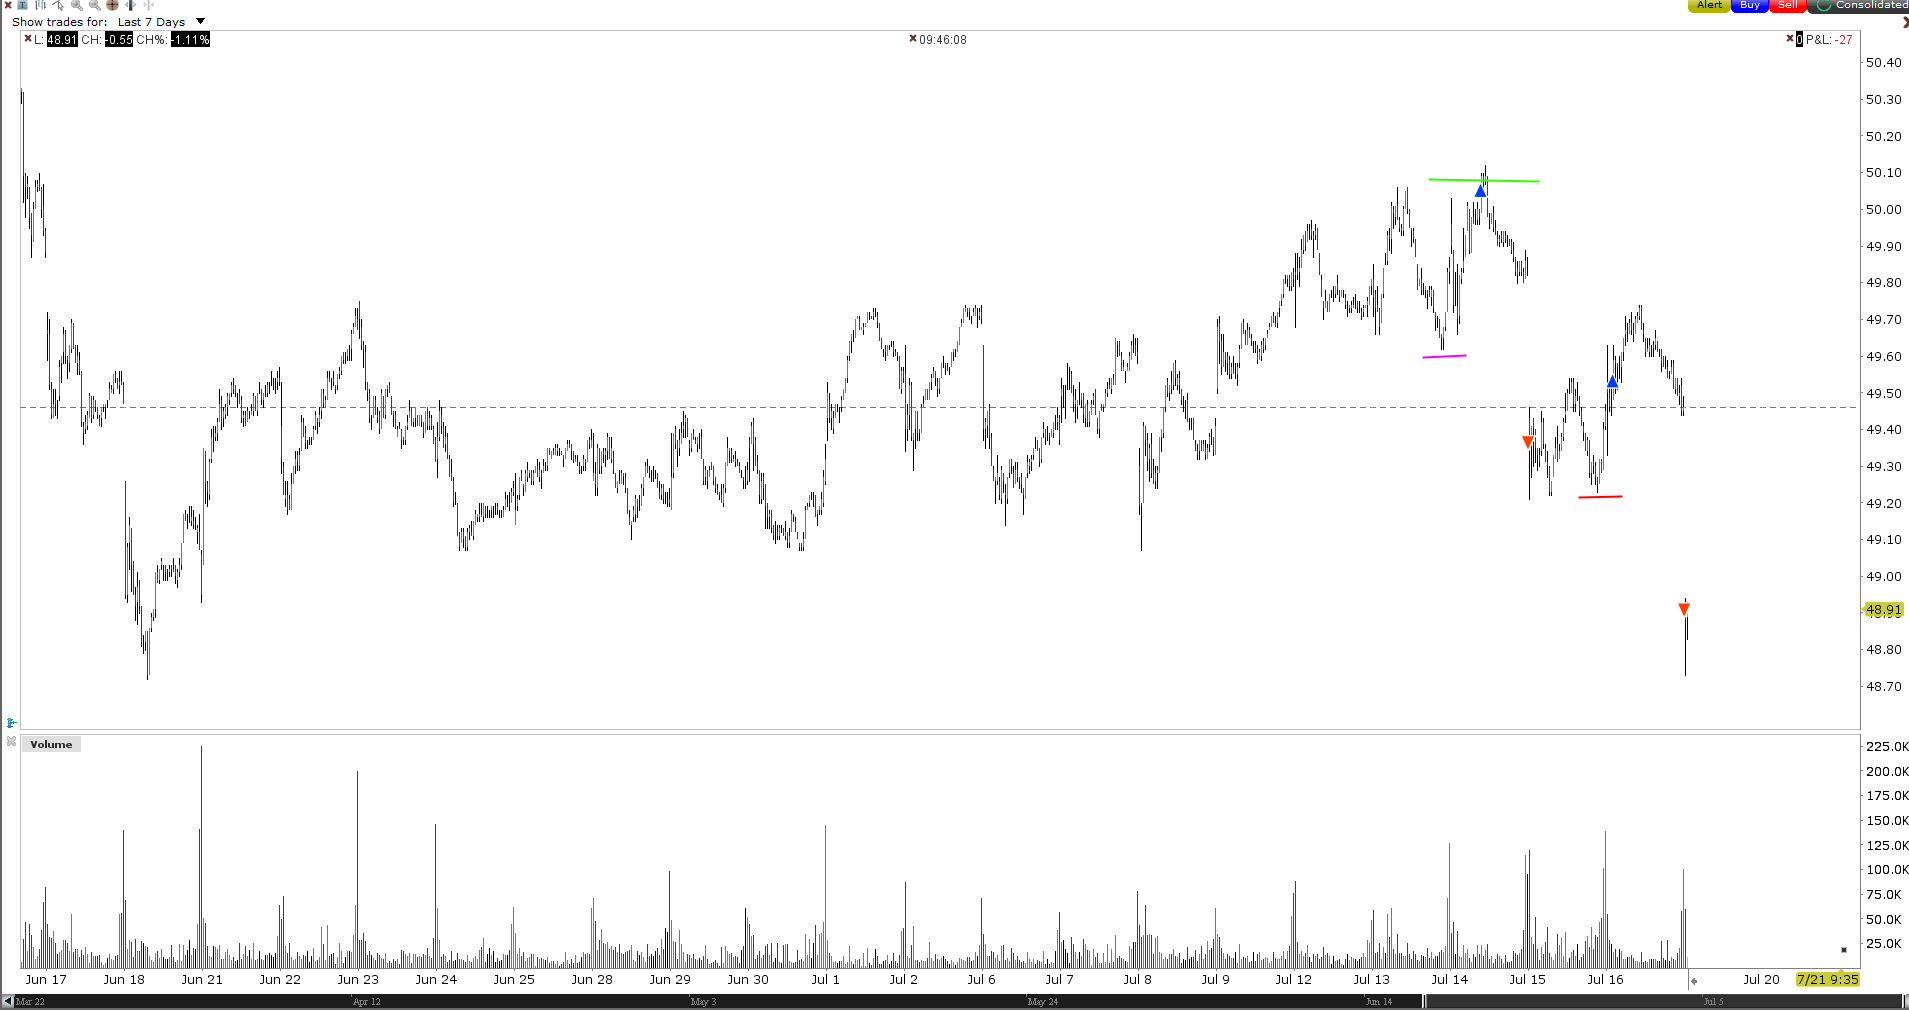Click the Jul 14 date label on axis
The width and height of the screenshot is (1909, 1010).
[1449, 980]
